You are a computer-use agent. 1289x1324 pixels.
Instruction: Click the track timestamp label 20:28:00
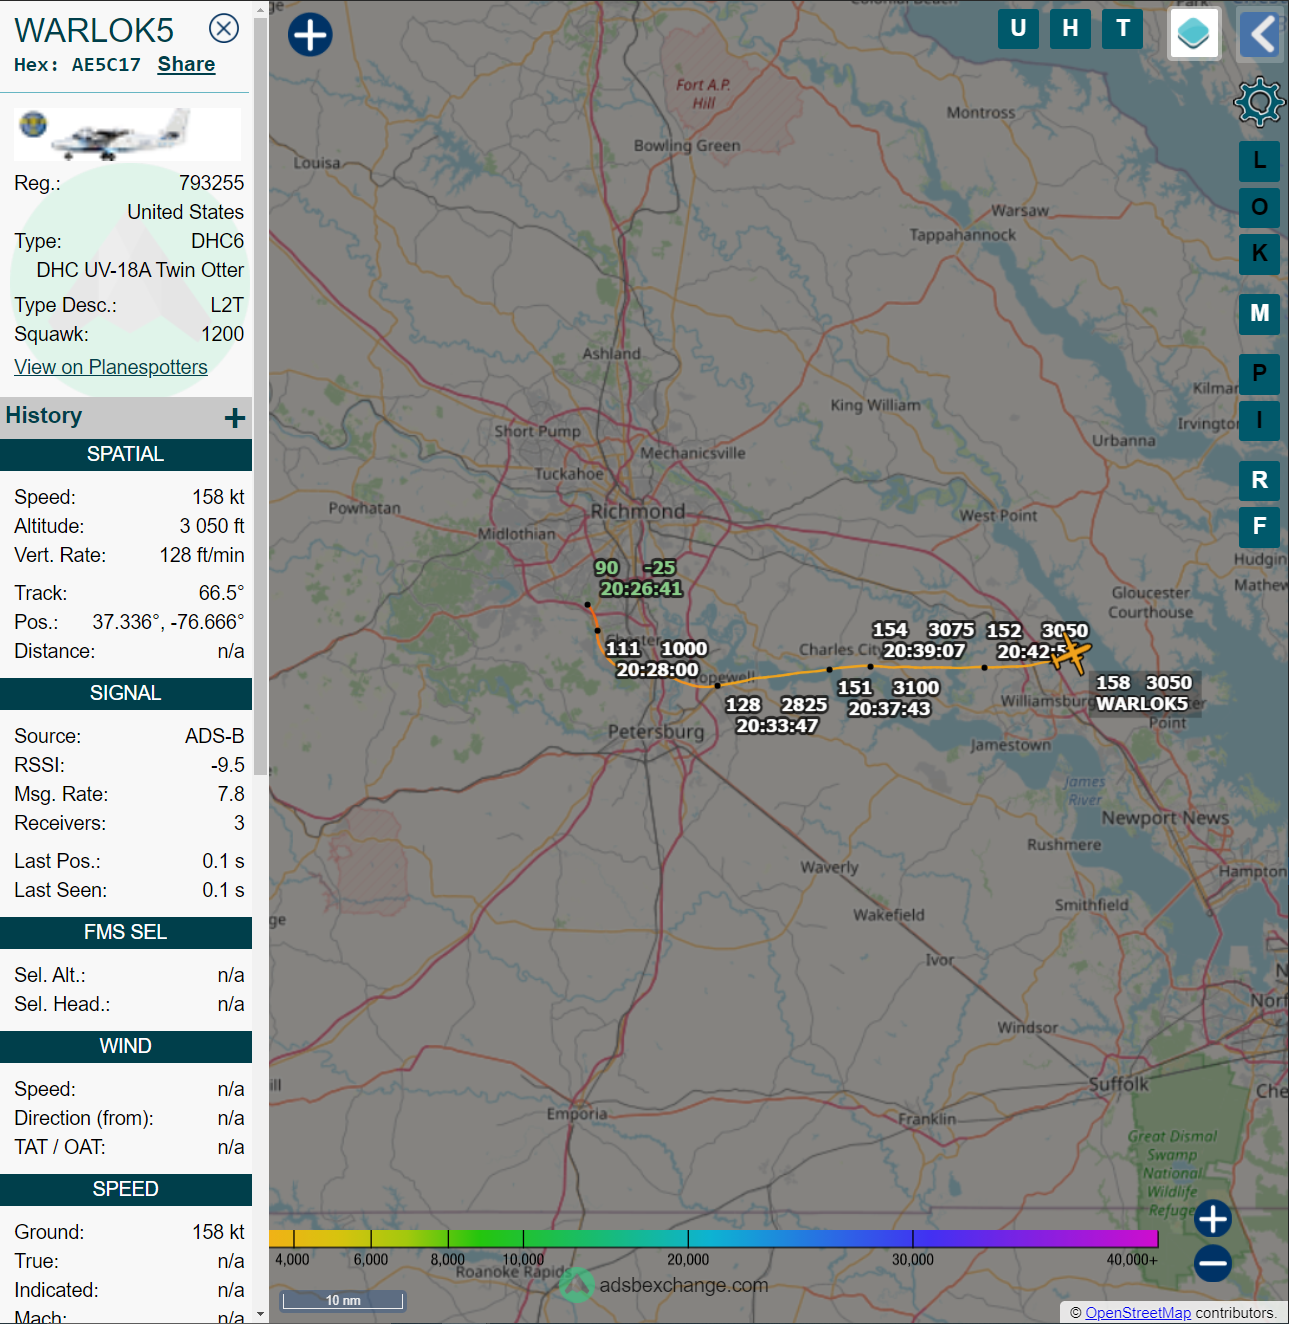[657, 670]
